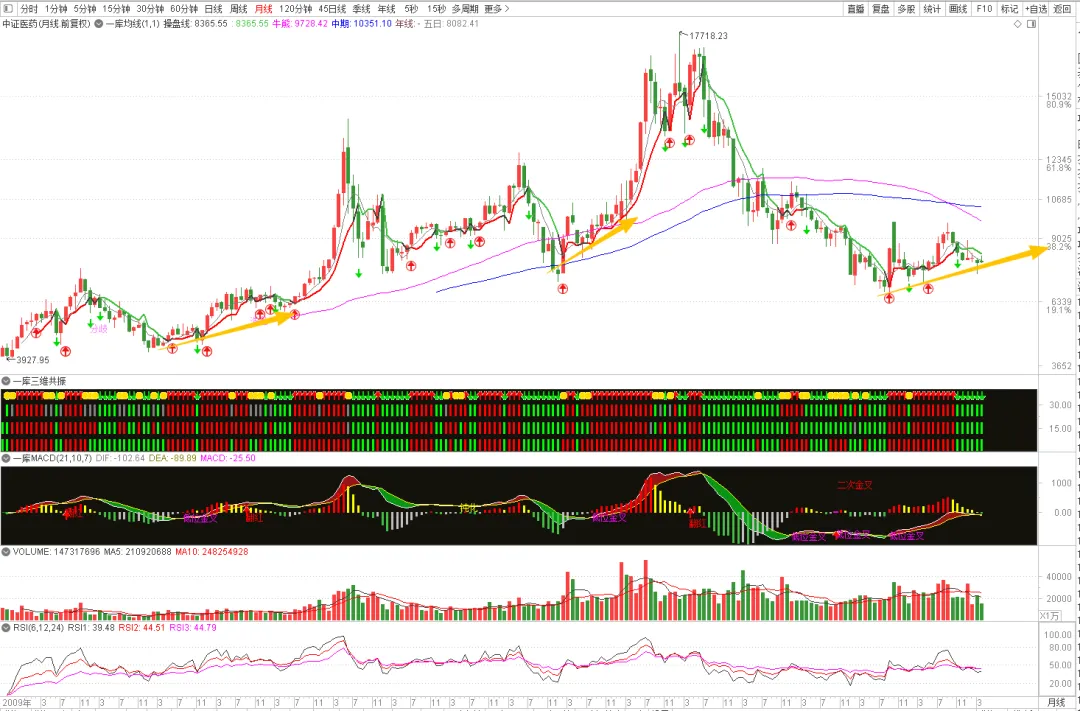
Task: Select the 45日线 period tab
Action: [332, 9]
